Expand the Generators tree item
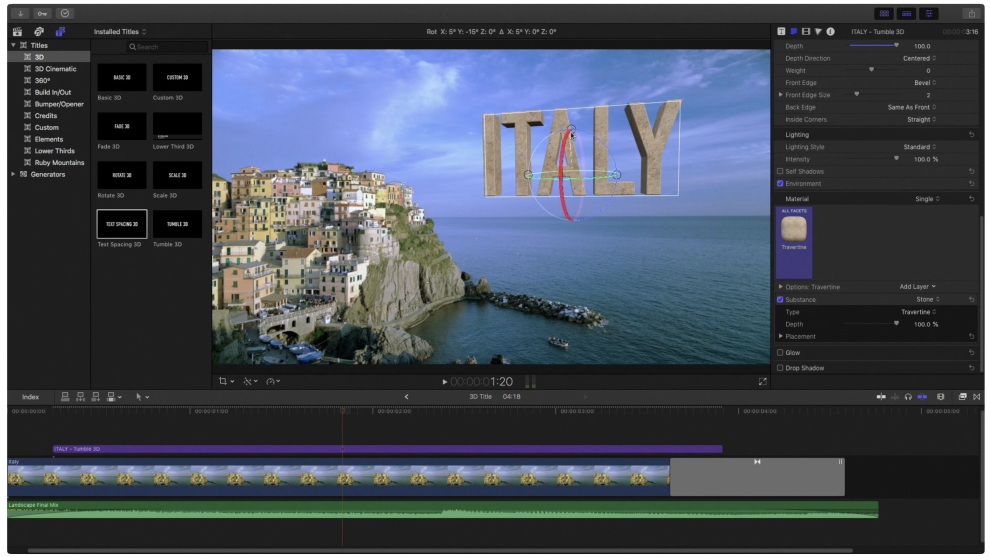The image size is (990, 557). [x=13, y=174]
